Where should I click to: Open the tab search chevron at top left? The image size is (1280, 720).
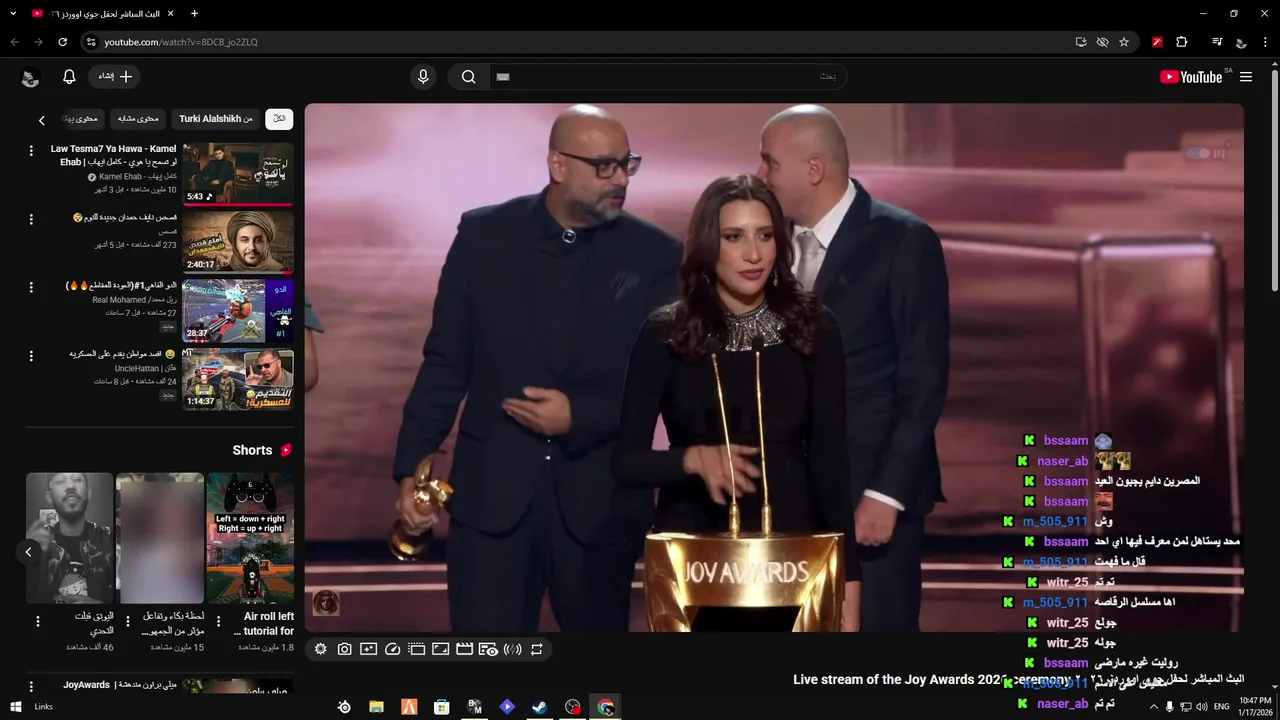click(x=13, y=14)
